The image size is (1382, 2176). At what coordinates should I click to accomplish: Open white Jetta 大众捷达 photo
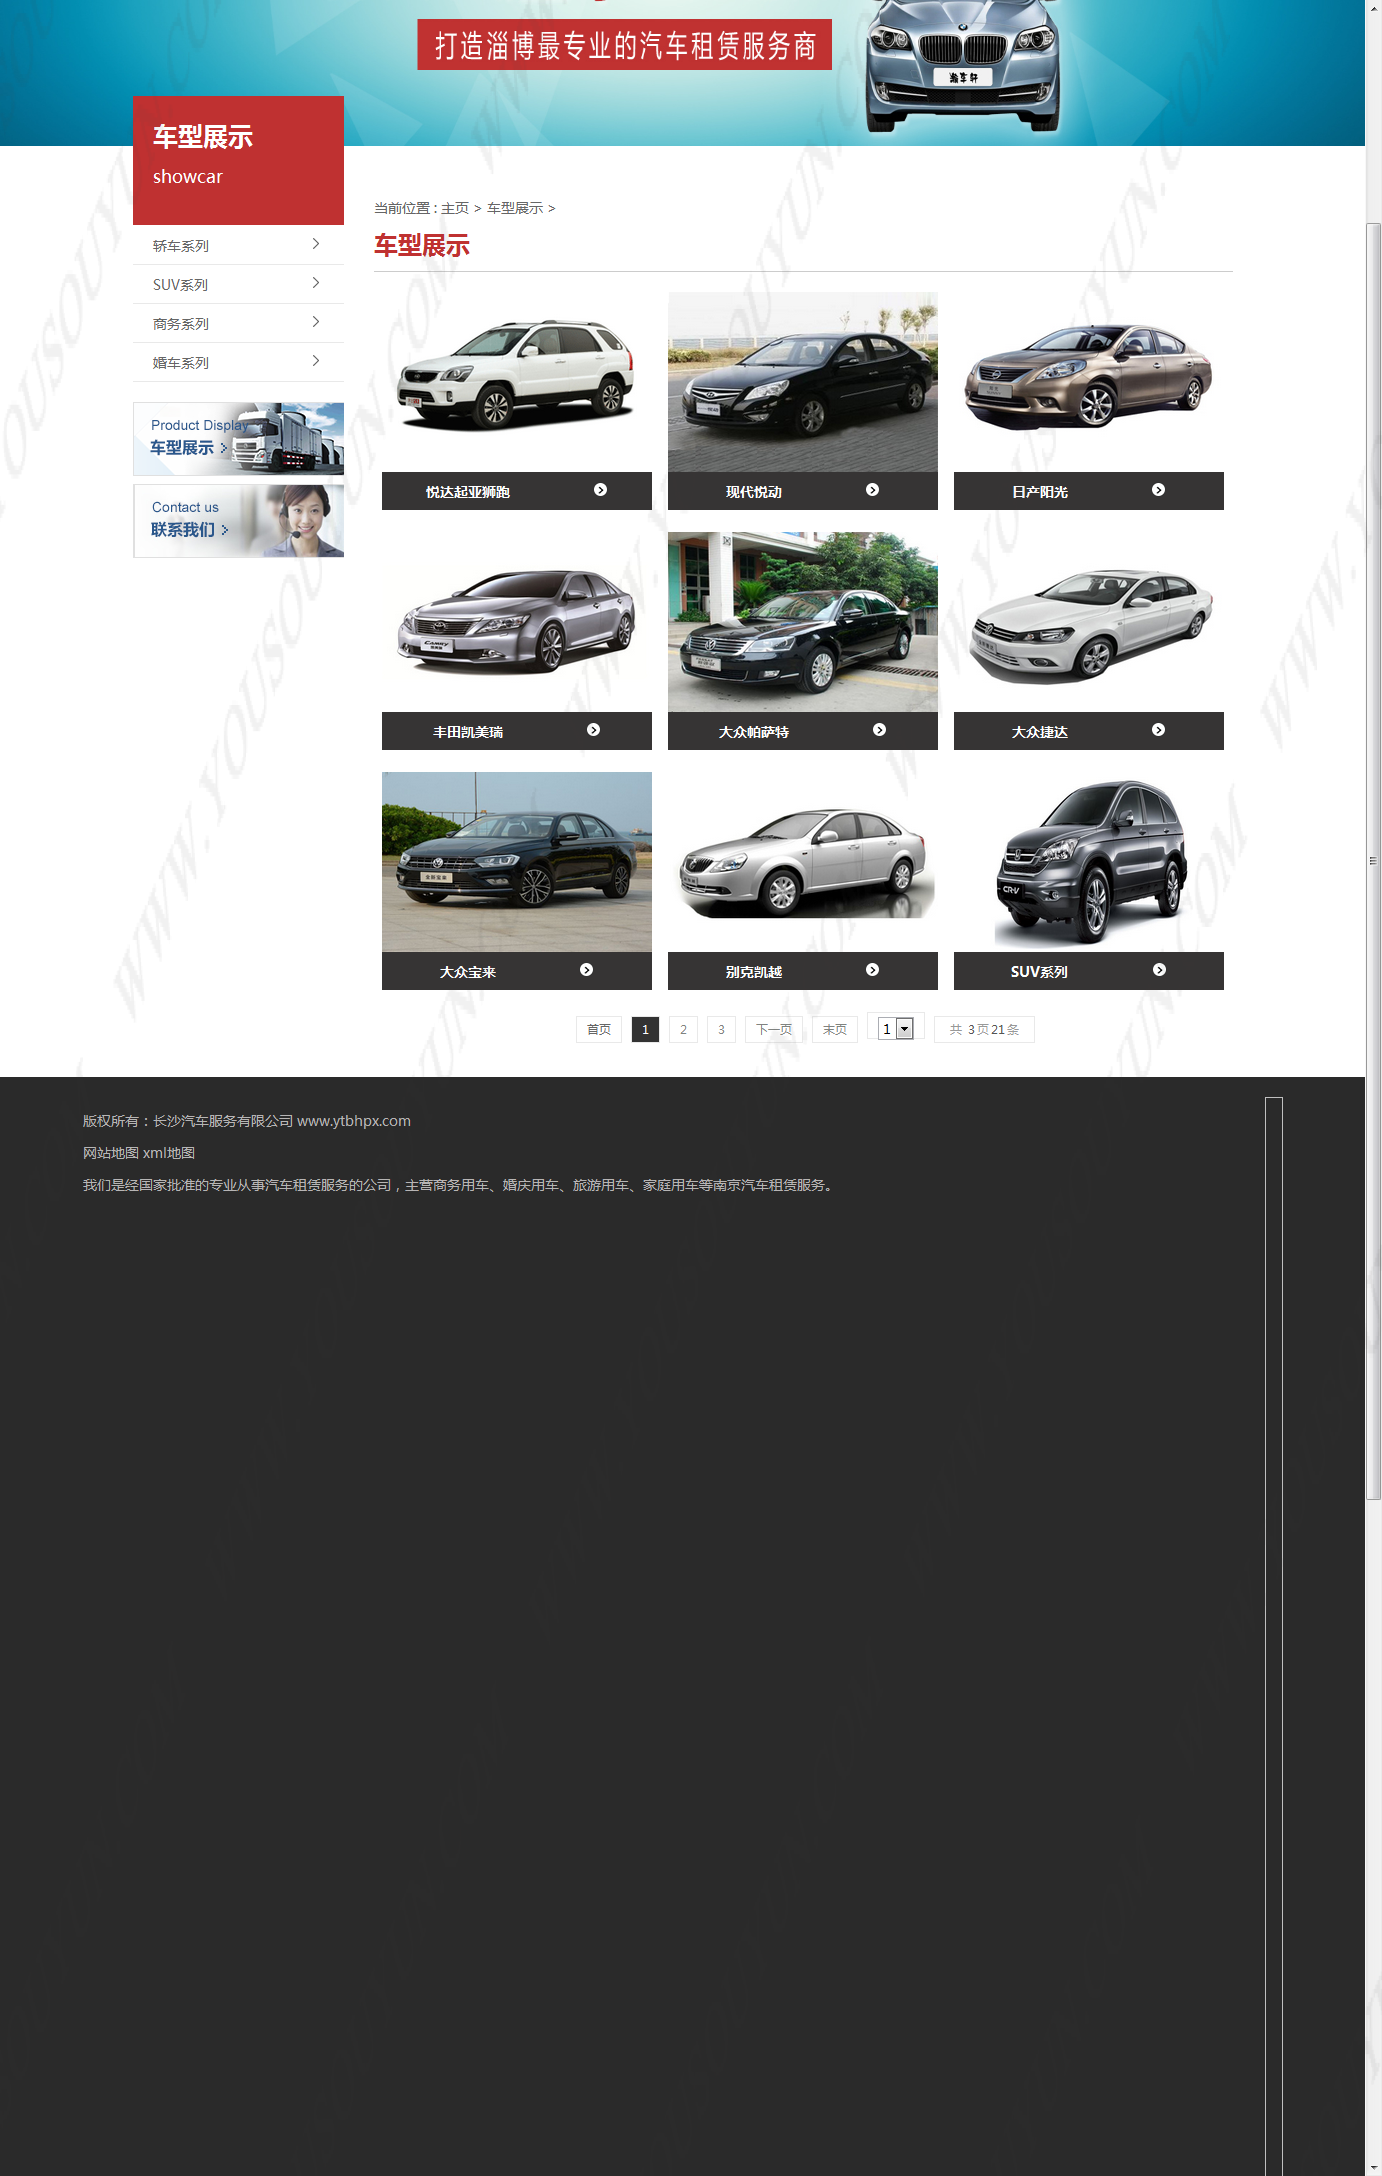1089,622
